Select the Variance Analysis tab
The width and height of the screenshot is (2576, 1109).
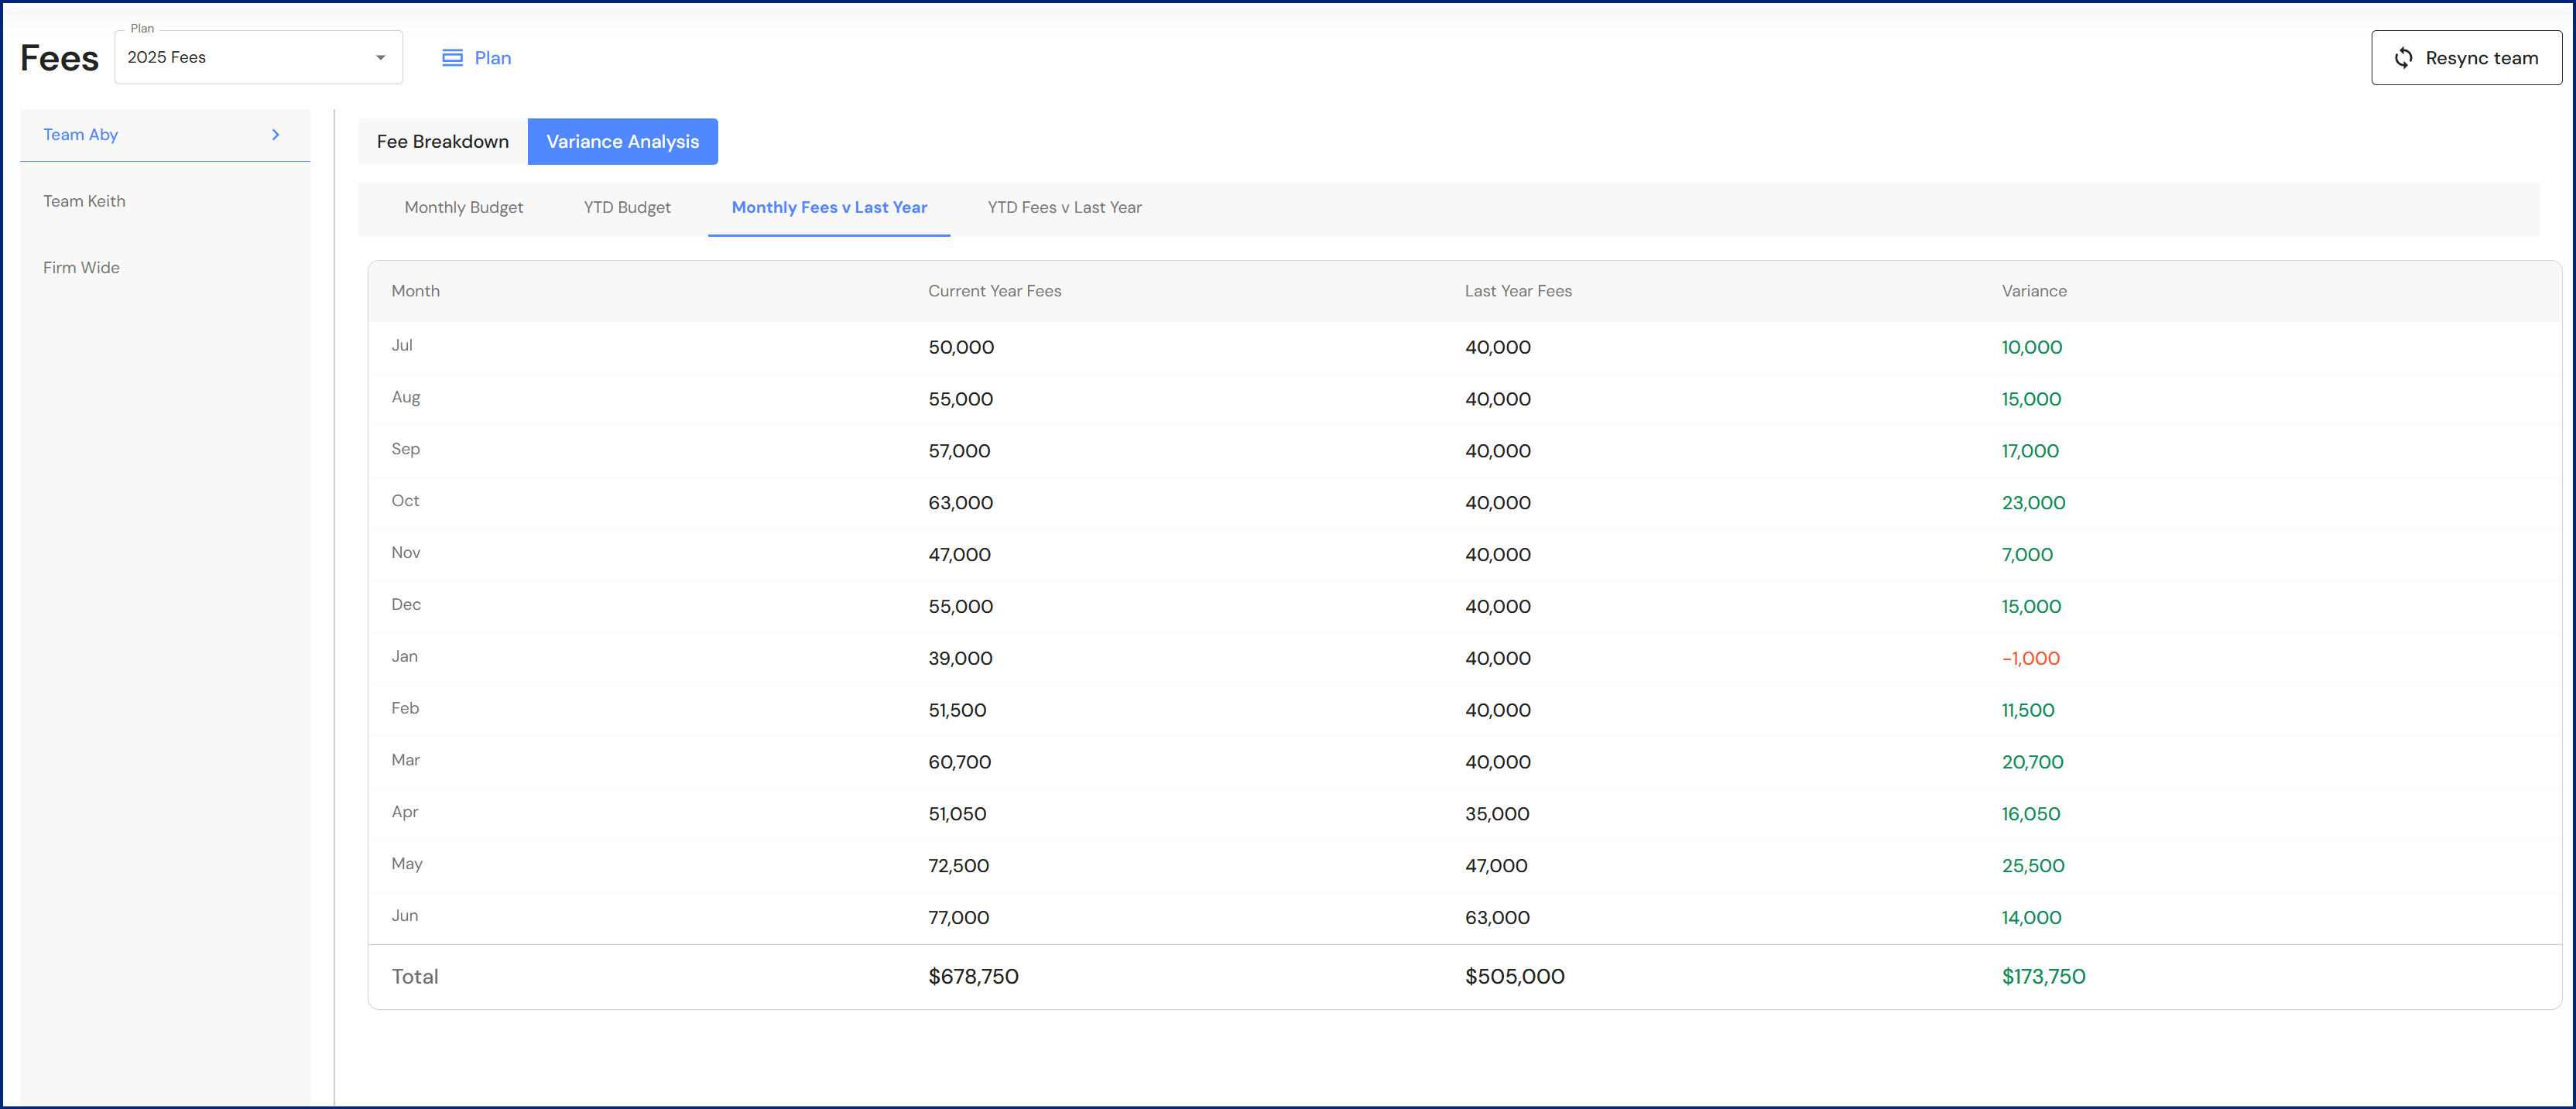622,142
